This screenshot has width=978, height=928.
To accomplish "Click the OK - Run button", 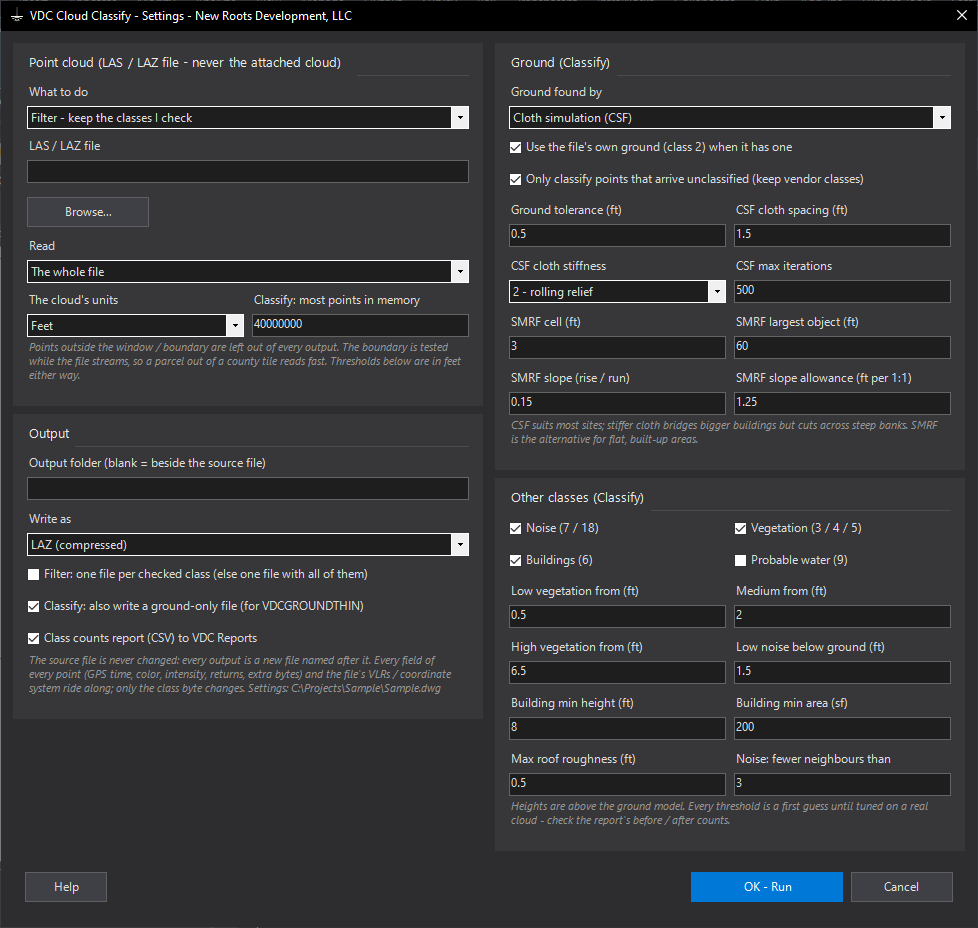I will coord(767,887).
